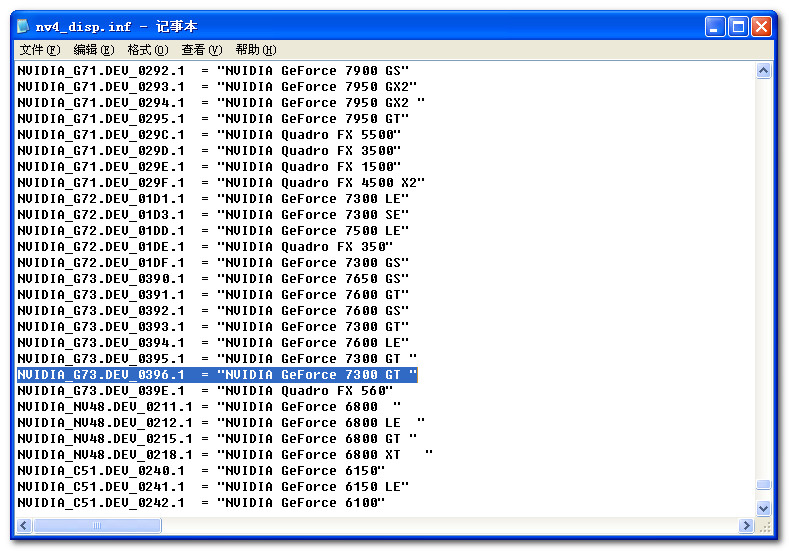The height and width of the screenshot is (551, 789).
Task: Click the line with GeForce 7900 GS
Action: 213,71
